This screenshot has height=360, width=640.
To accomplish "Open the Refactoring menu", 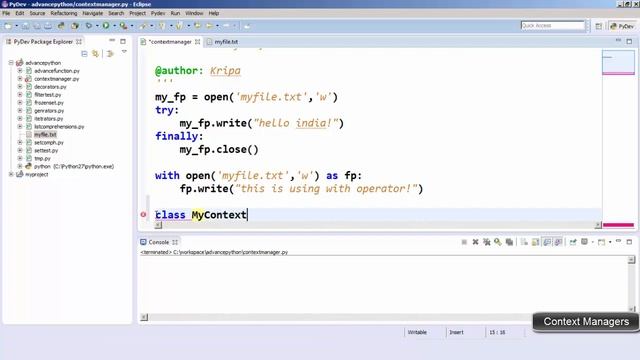I will coord(64,13).
